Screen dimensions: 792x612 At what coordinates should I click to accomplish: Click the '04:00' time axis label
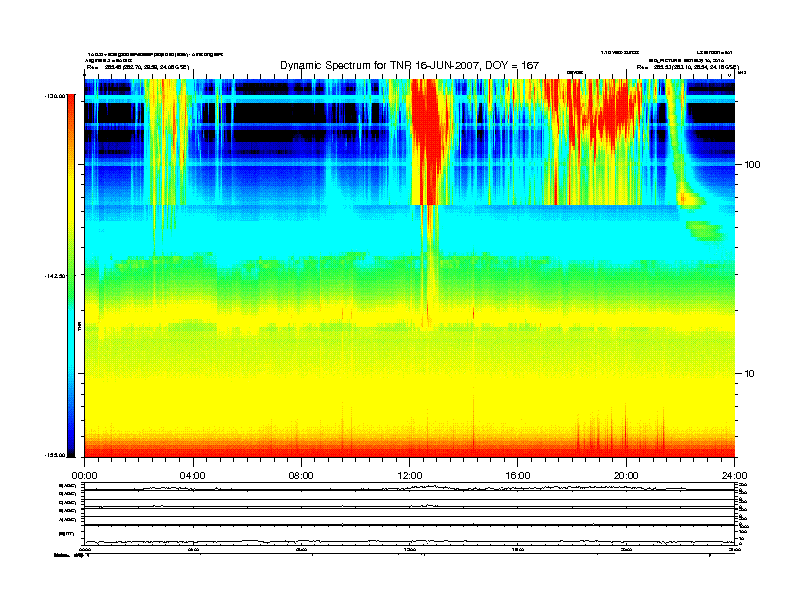click(x=193, y=476)
